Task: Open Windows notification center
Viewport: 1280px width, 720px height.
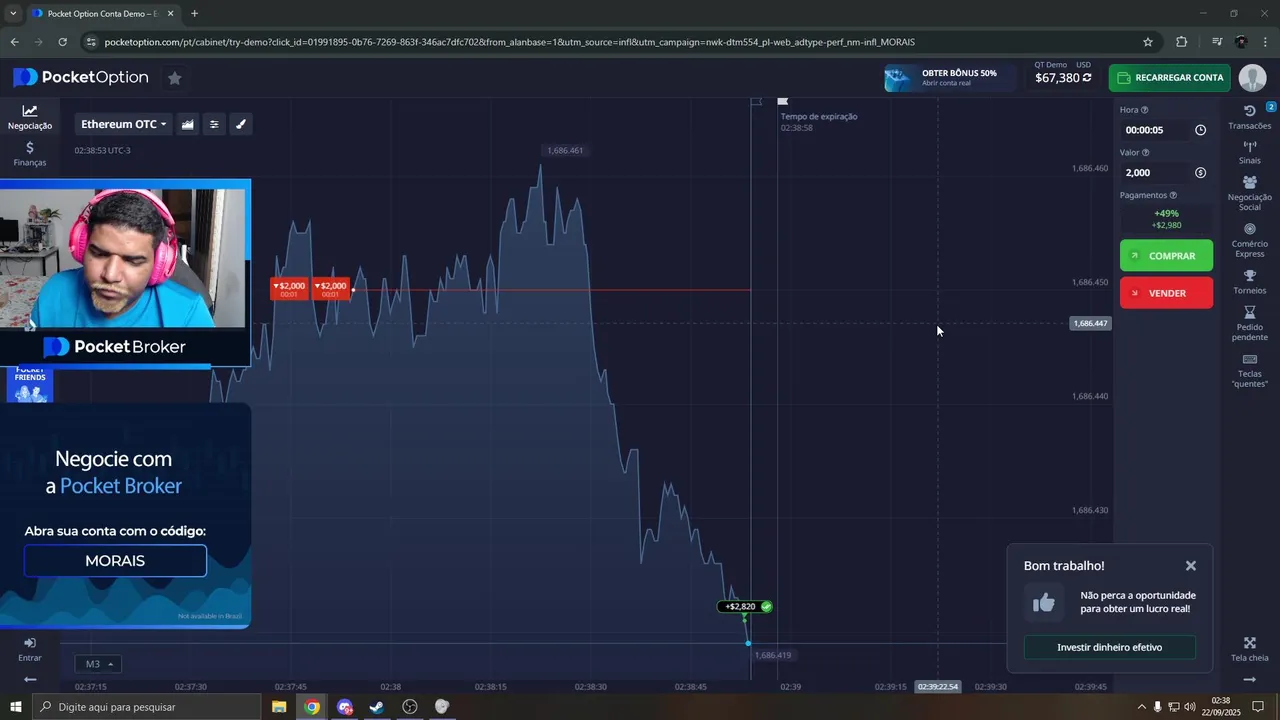Action: (x=1259, y=707)
